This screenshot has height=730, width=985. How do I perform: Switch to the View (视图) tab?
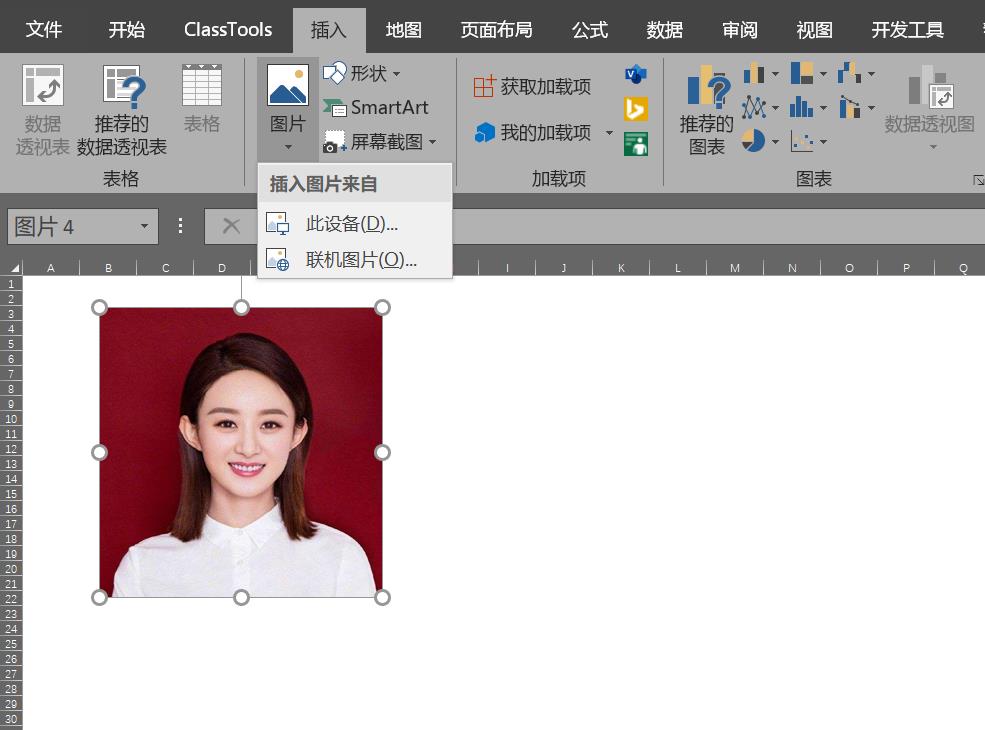pos(814,30)
